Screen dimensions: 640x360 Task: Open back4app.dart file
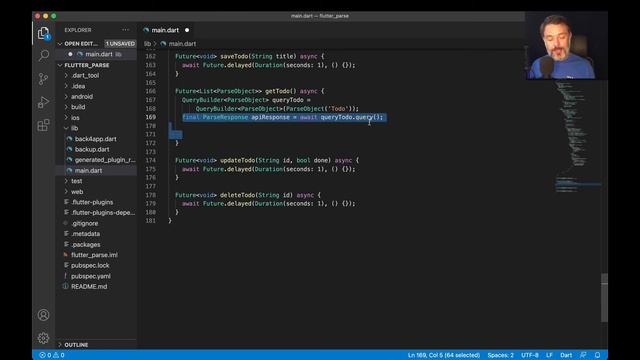96,139
